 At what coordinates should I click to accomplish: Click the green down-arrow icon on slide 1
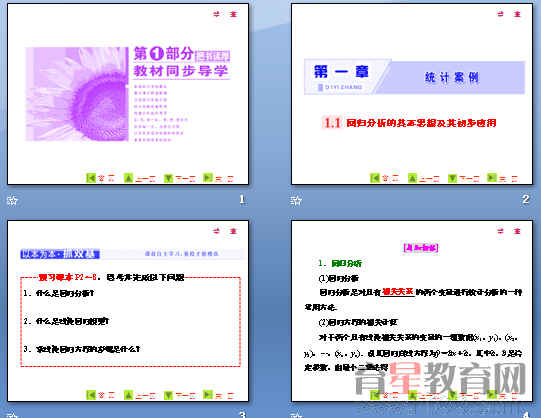pyautogui.click(x=168, y=178)
